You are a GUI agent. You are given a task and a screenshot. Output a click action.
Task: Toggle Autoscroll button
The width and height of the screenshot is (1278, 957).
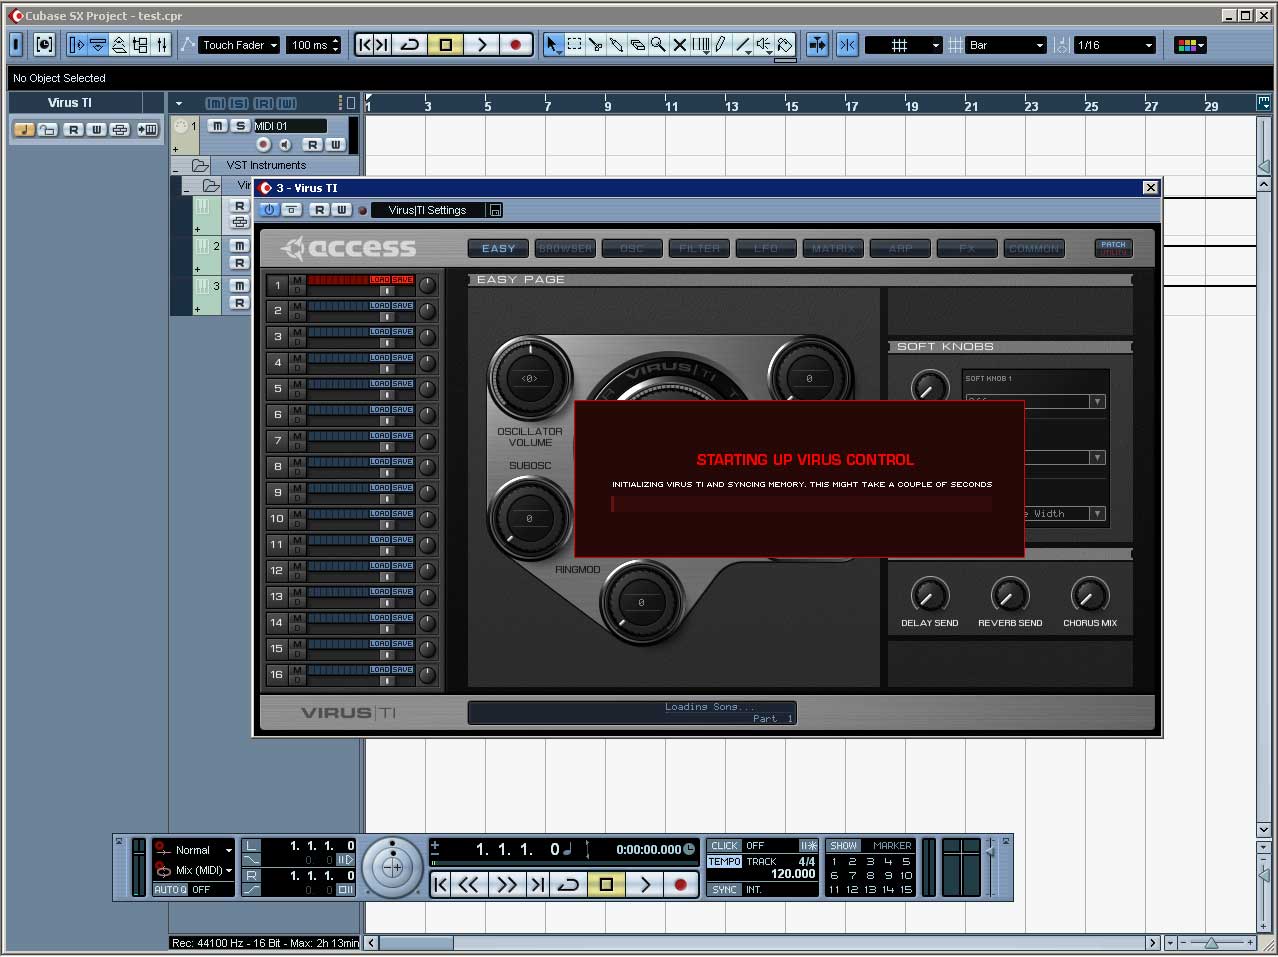(x=817, y=45)
